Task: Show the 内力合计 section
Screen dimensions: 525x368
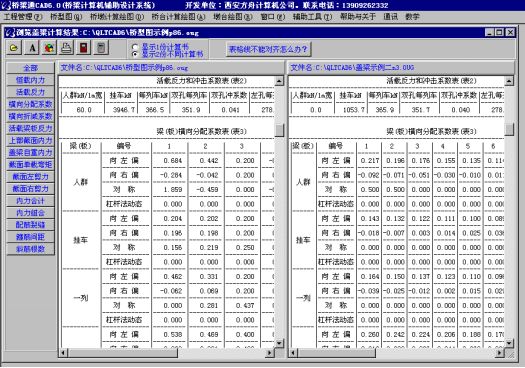Action: coord(30,201)
